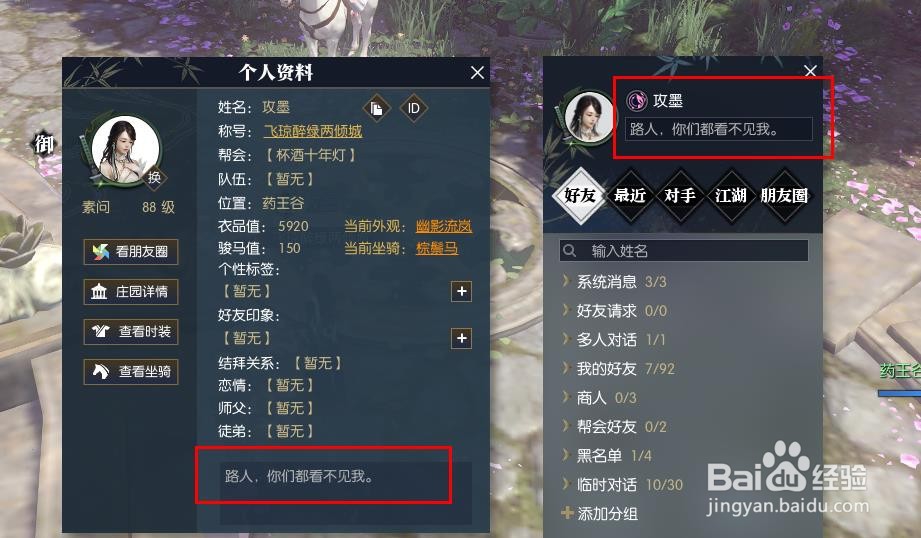Click the search magnifier icon
This screenshot has height=538, width=921.
[569, 251]
